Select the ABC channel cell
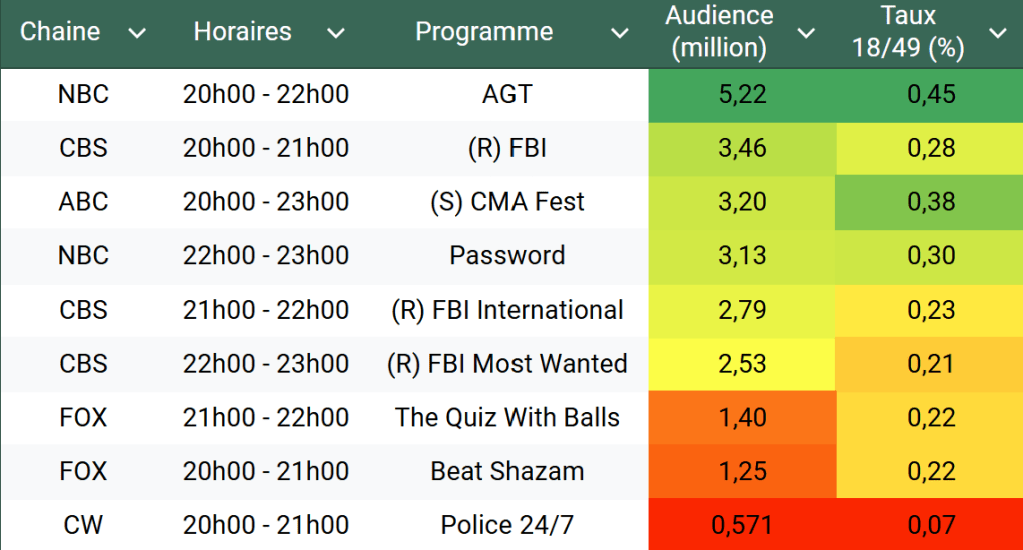Screen dimensions: 1023x550 click(x=83, y=202)
